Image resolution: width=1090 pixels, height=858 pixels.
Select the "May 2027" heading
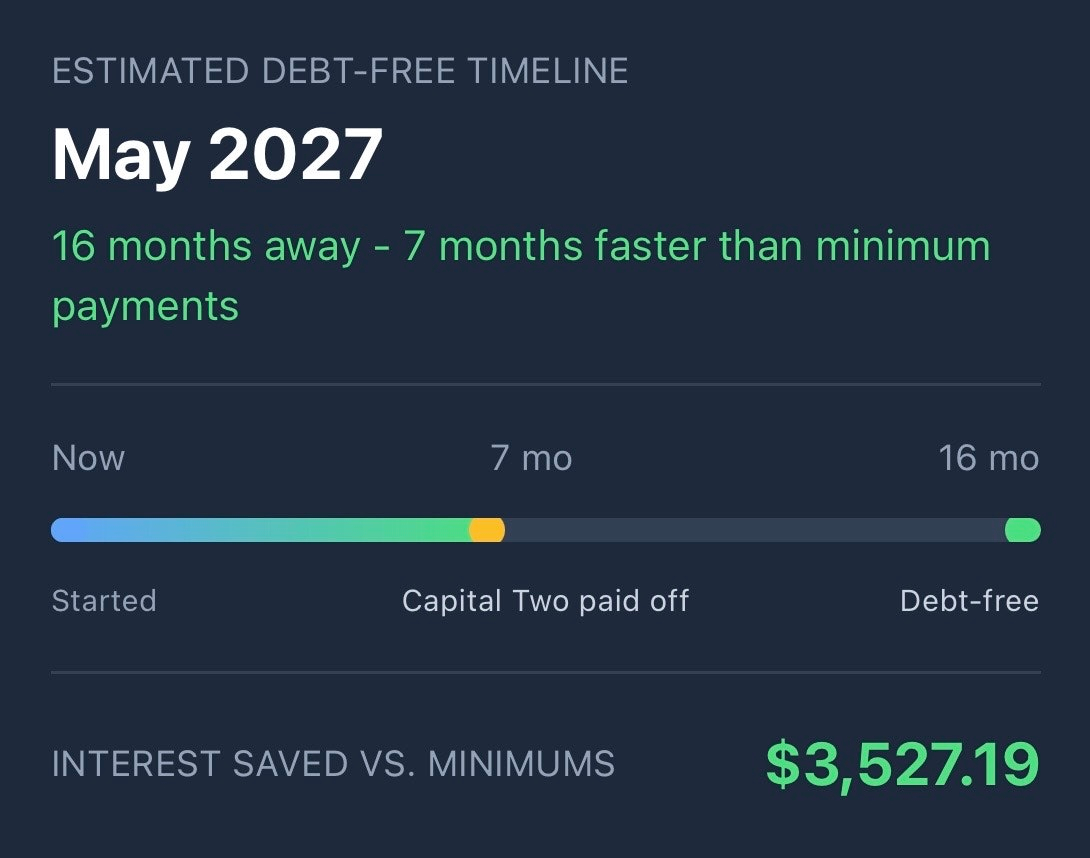tap(217, 155)
